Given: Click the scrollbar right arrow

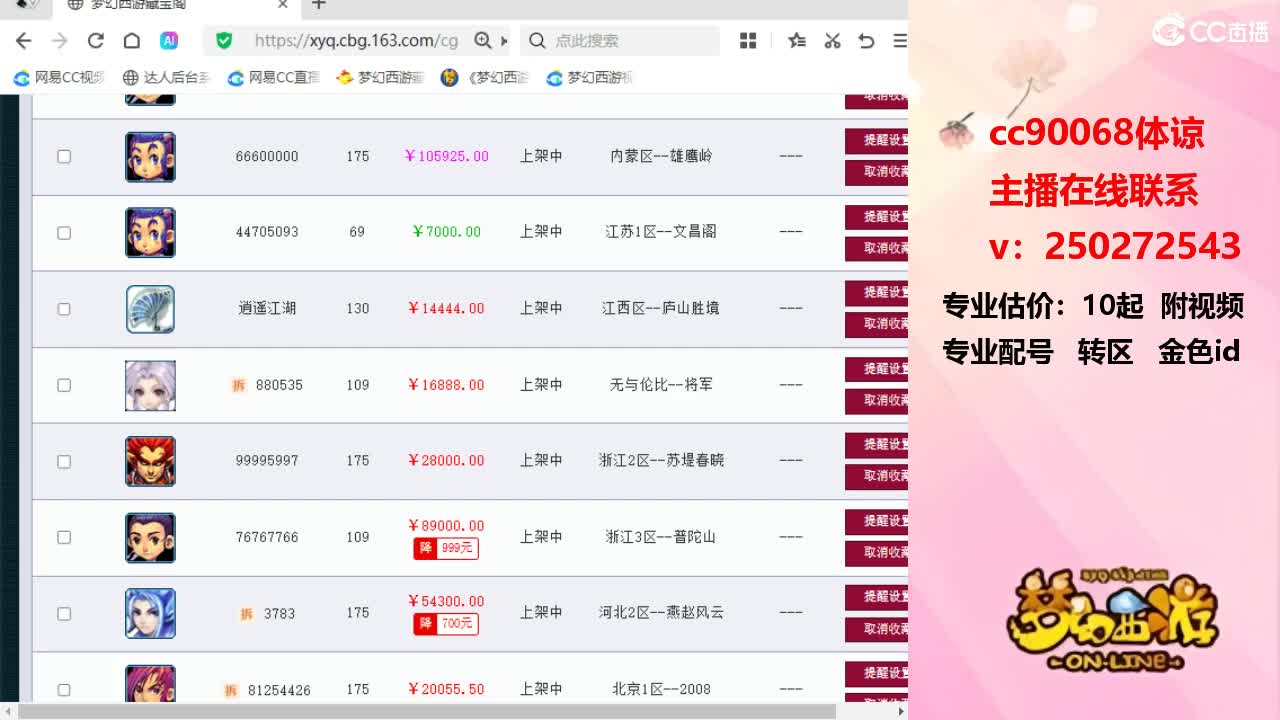Looking at the screenshot, I should 901,711.
